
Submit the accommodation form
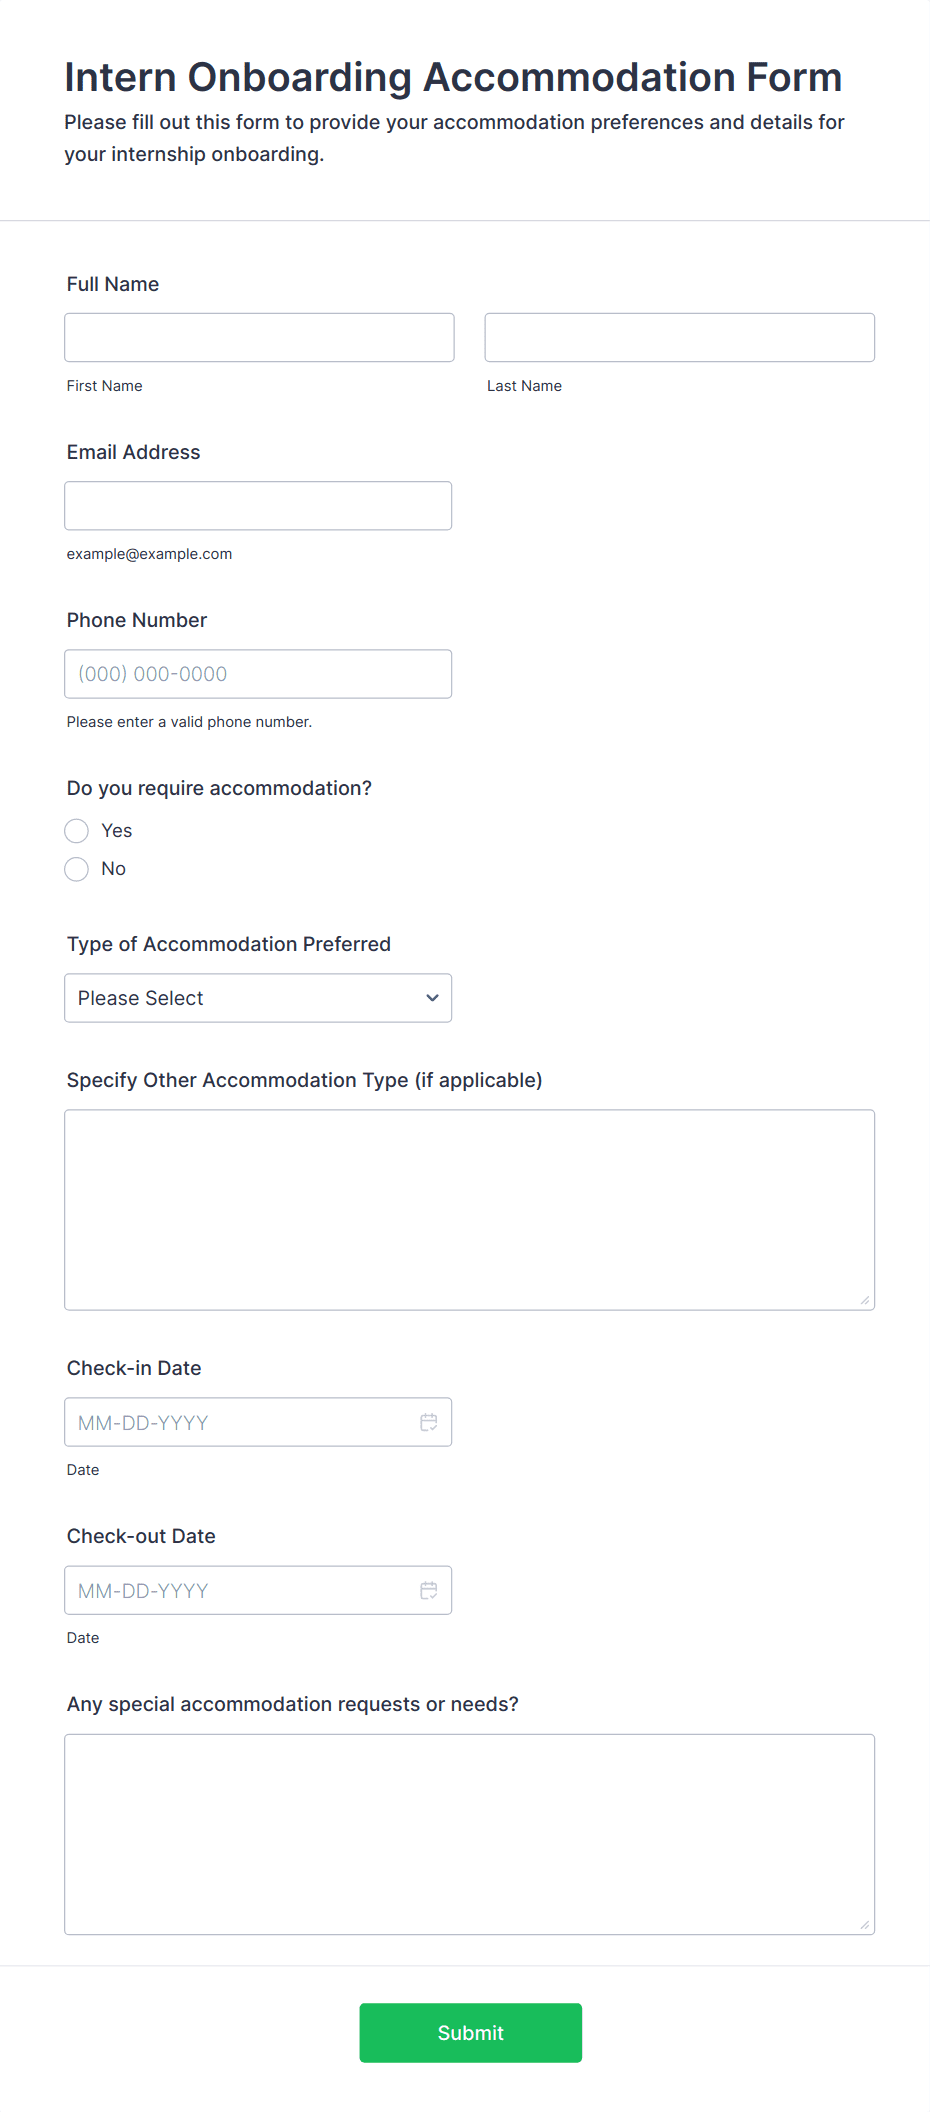(470, 2032)
